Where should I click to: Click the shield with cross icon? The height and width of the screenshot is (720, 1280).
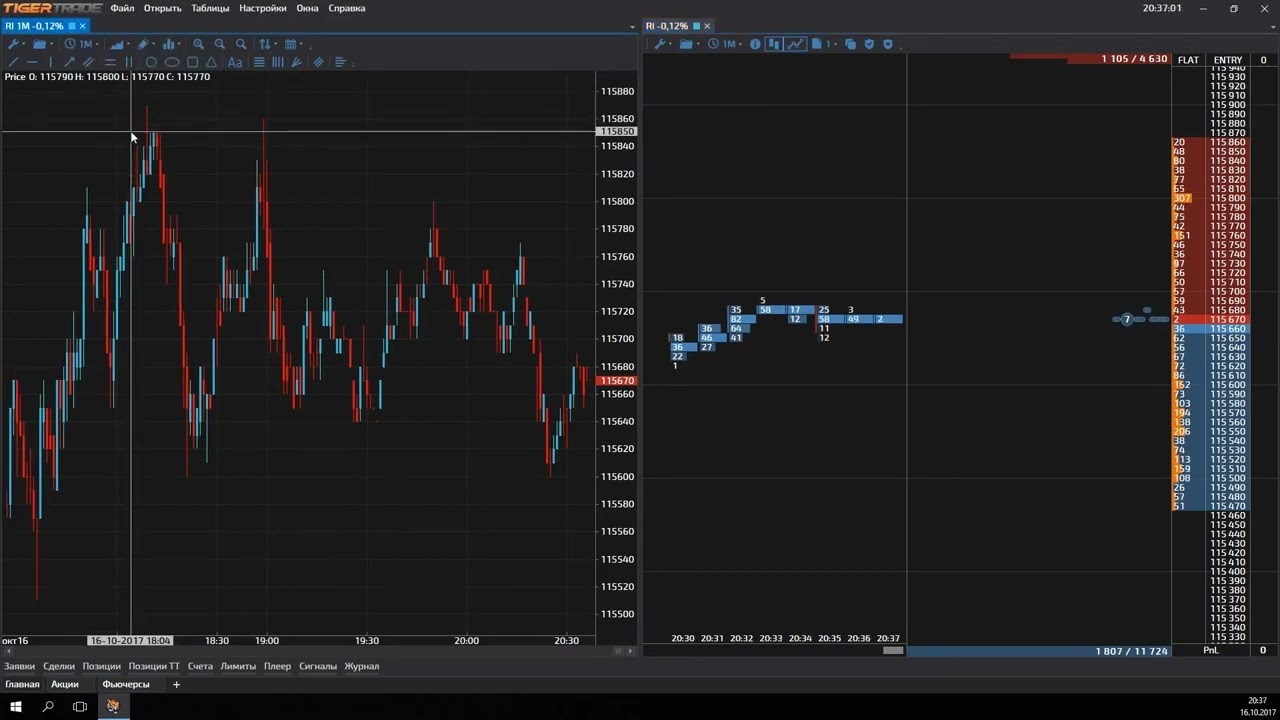[888, 44]
